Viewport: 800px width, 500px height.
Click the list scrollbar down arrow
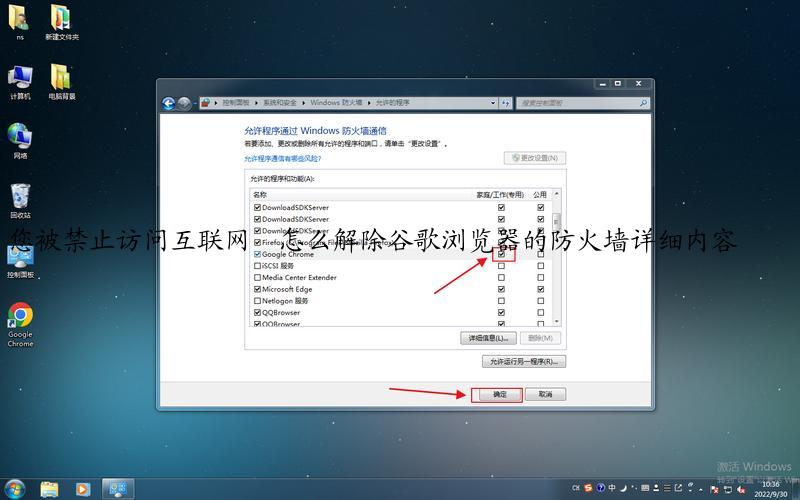[x=556, y=321]
